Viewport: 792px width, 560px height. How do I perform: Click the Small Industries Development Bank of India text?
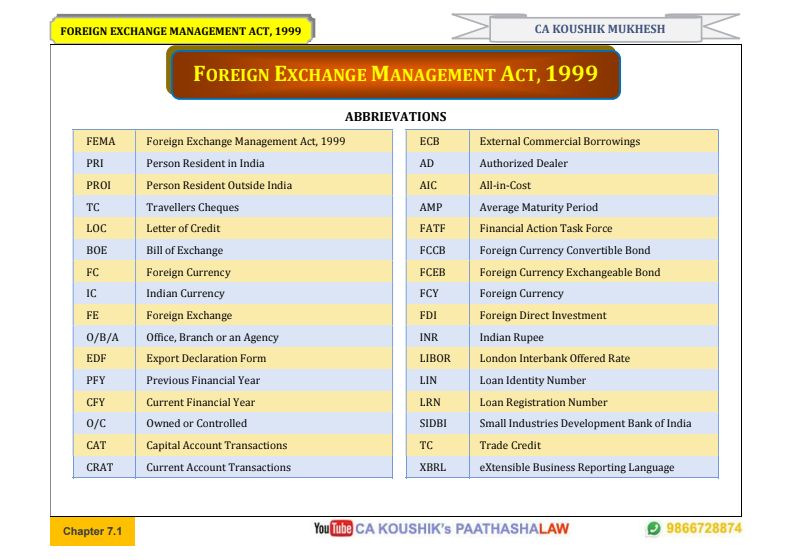[585, 424]
